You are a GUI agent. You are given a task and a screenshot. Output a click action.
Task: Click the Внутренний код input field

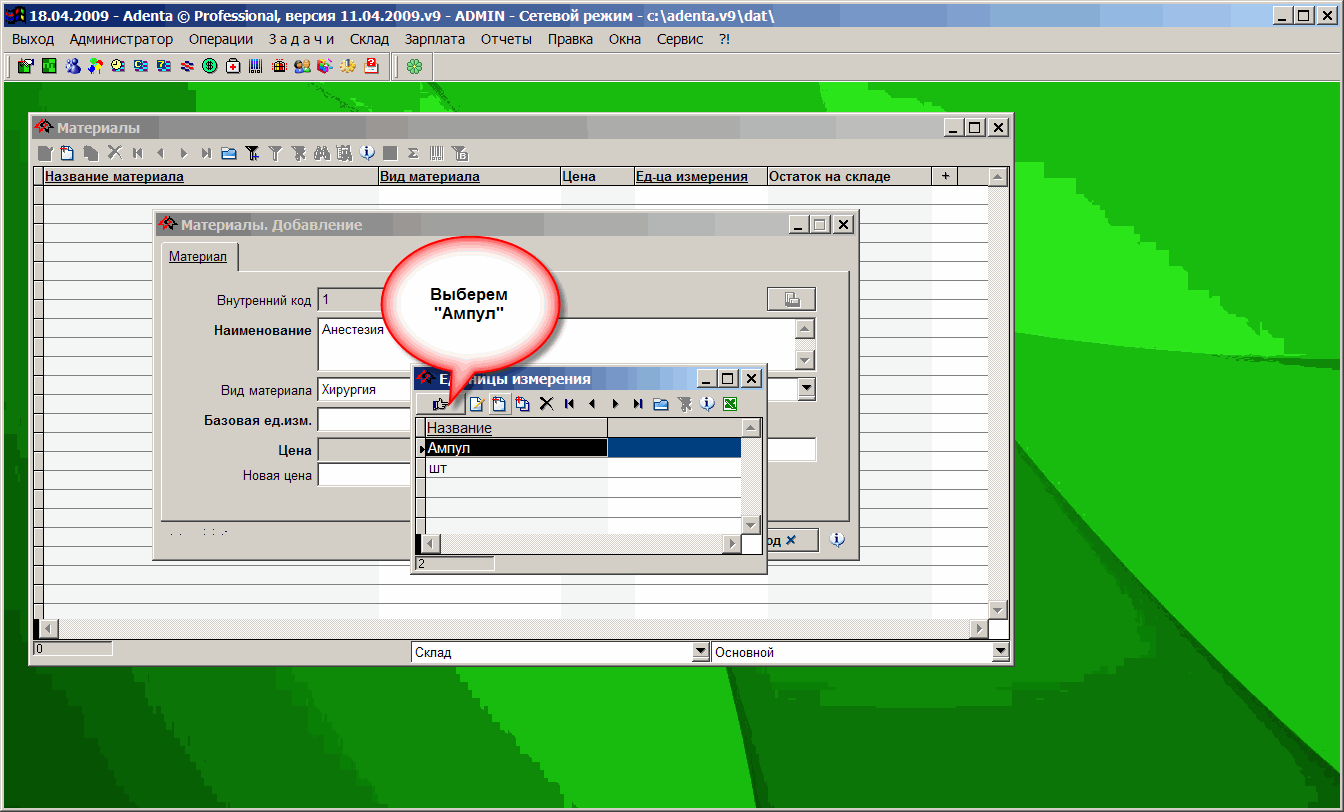click(350, 299)
